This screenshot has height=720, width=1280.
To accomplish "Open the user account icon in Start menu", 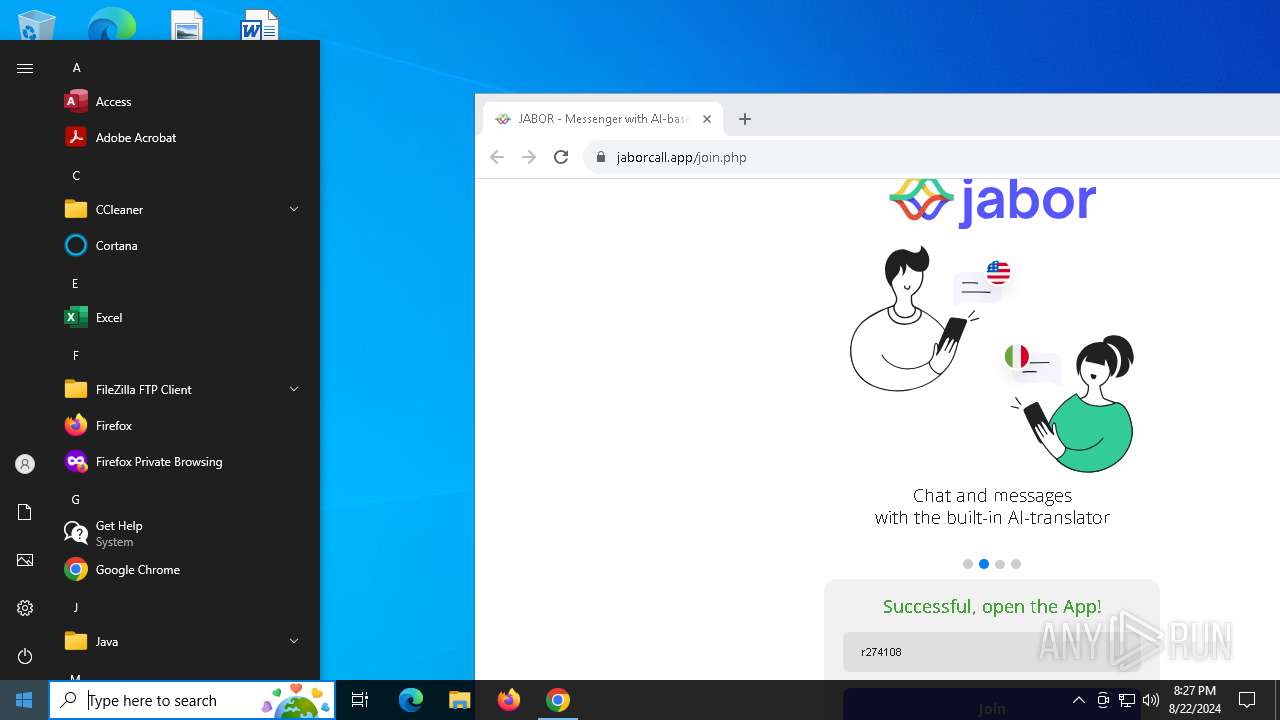I will pos(25,464).
